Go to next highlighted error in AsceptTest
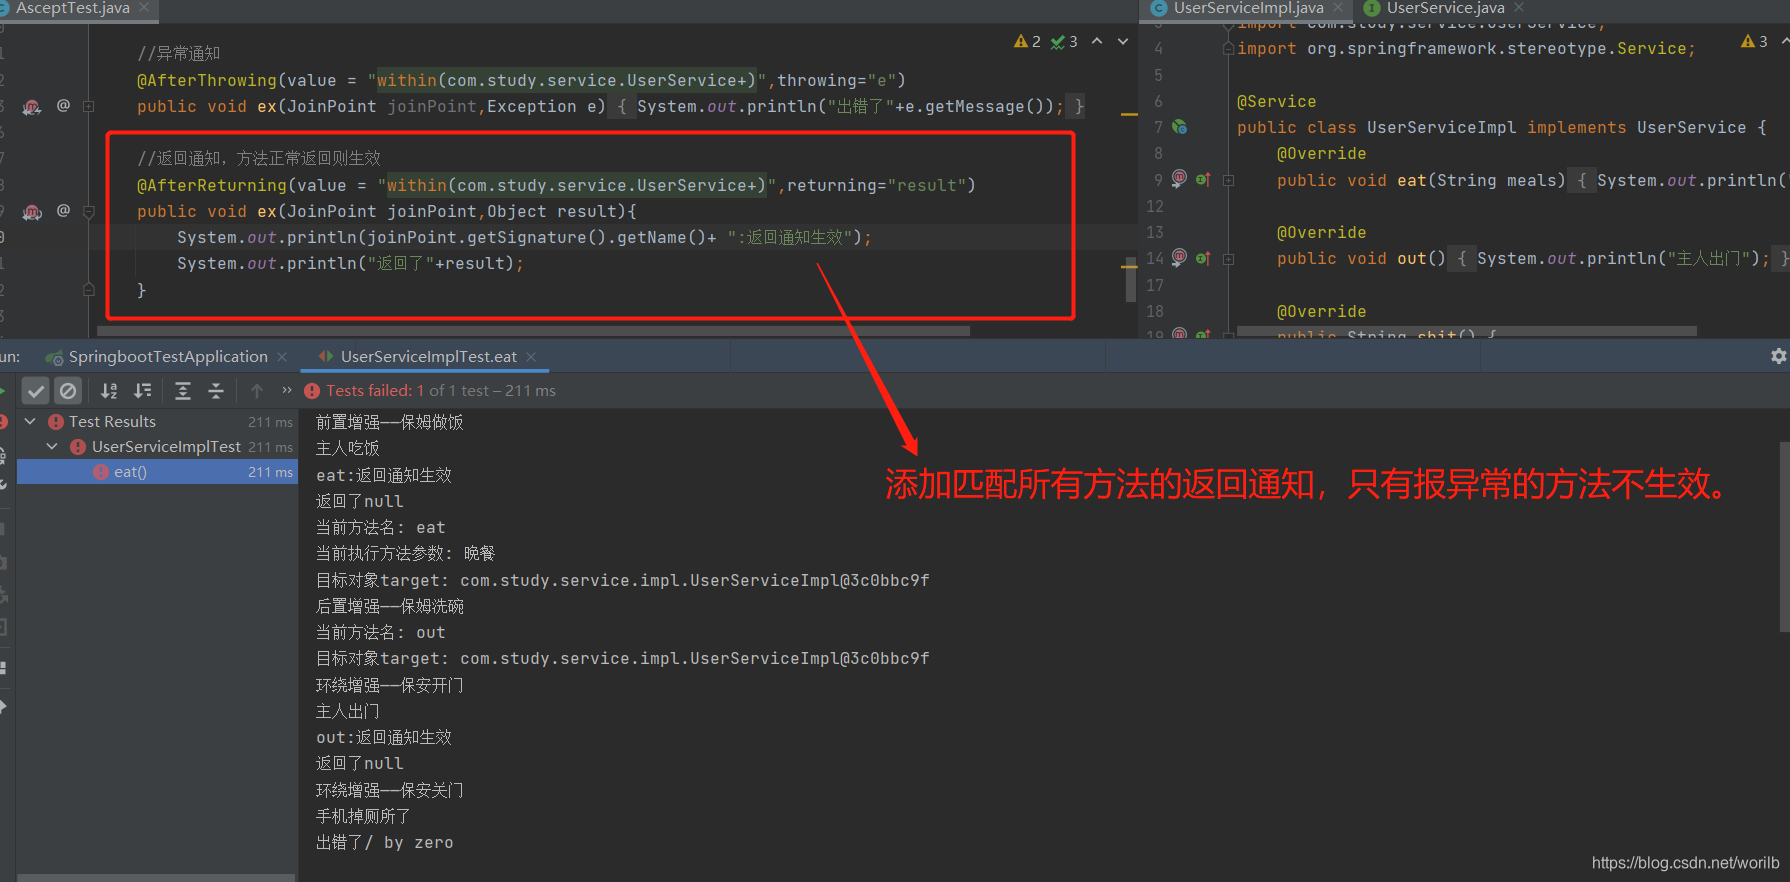1790x882 pixels. (1123, 41)
